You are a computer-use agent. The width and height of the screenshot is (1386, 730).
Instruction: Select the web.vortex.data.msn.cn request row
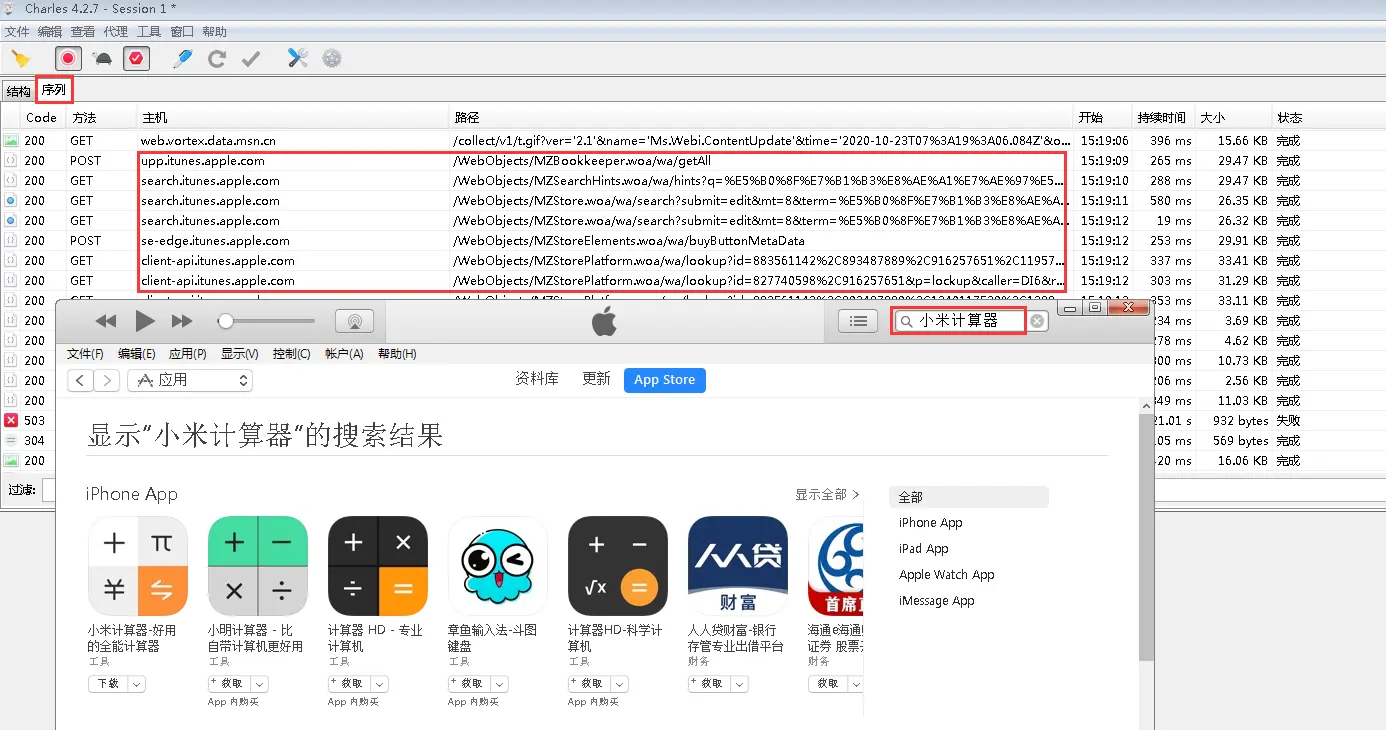point(693,141)
